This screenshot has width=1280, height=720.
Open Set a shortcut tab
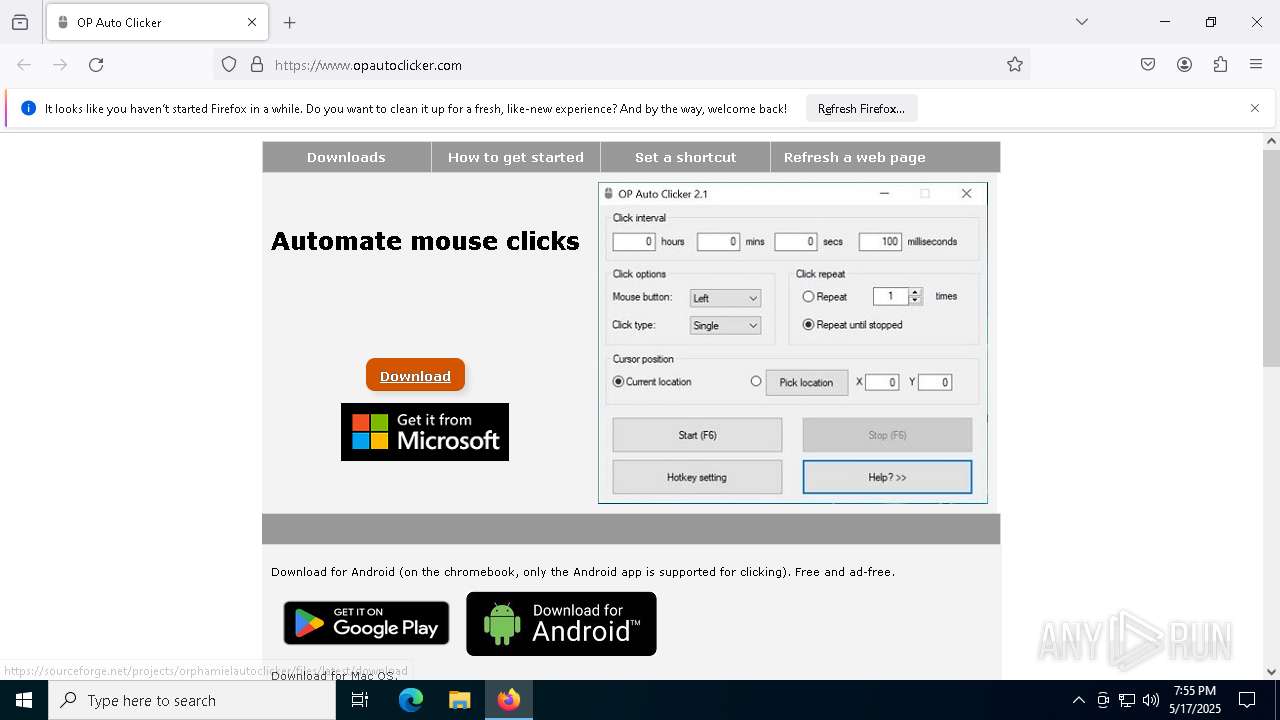(x=685, y=157)
